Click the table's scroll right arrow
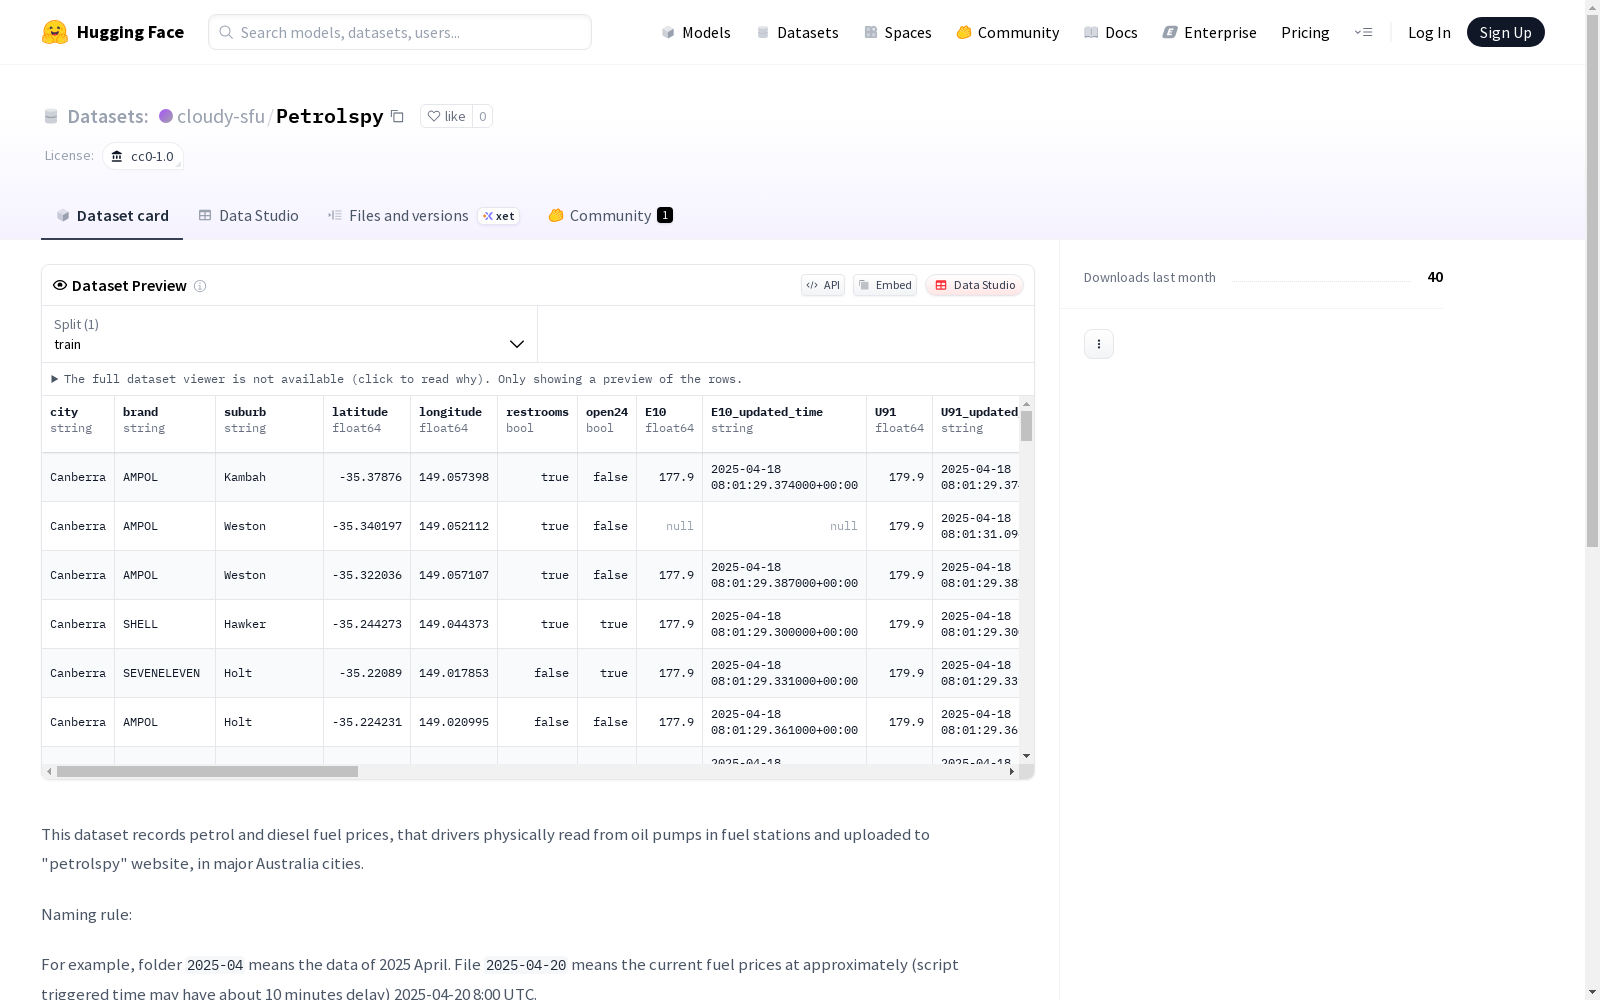The width and height of the screenshot is (1600, 1000). (1012, 772)
